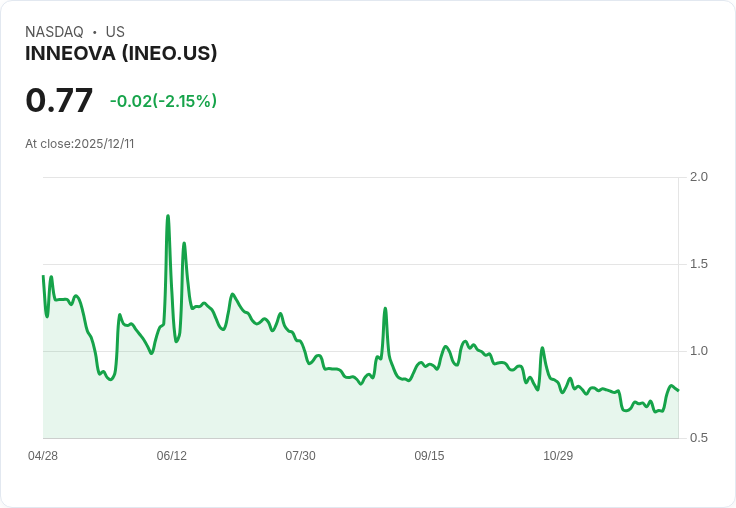Click the NASDAQ exchange label
Screen dimensions: 736x508
(x=54, y=32)
